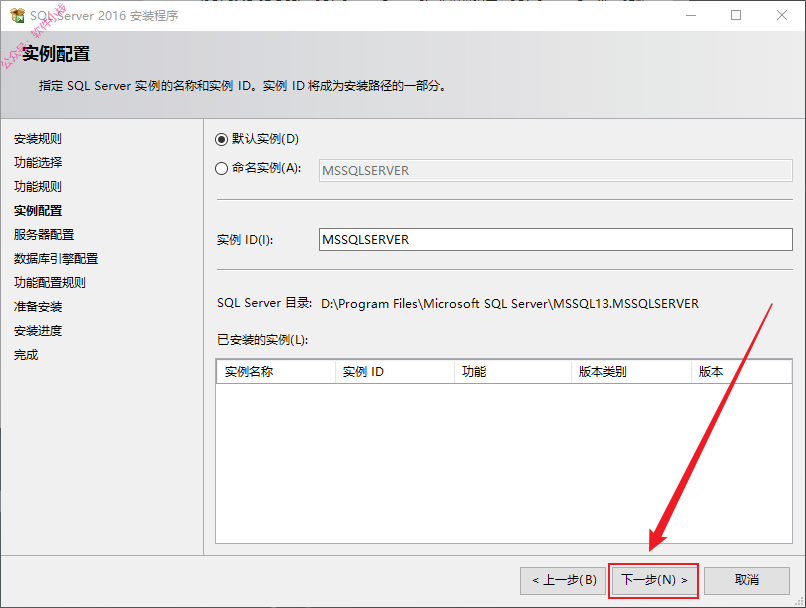Open the 数据库引擎配置 step in sidebar

[56, 259]
